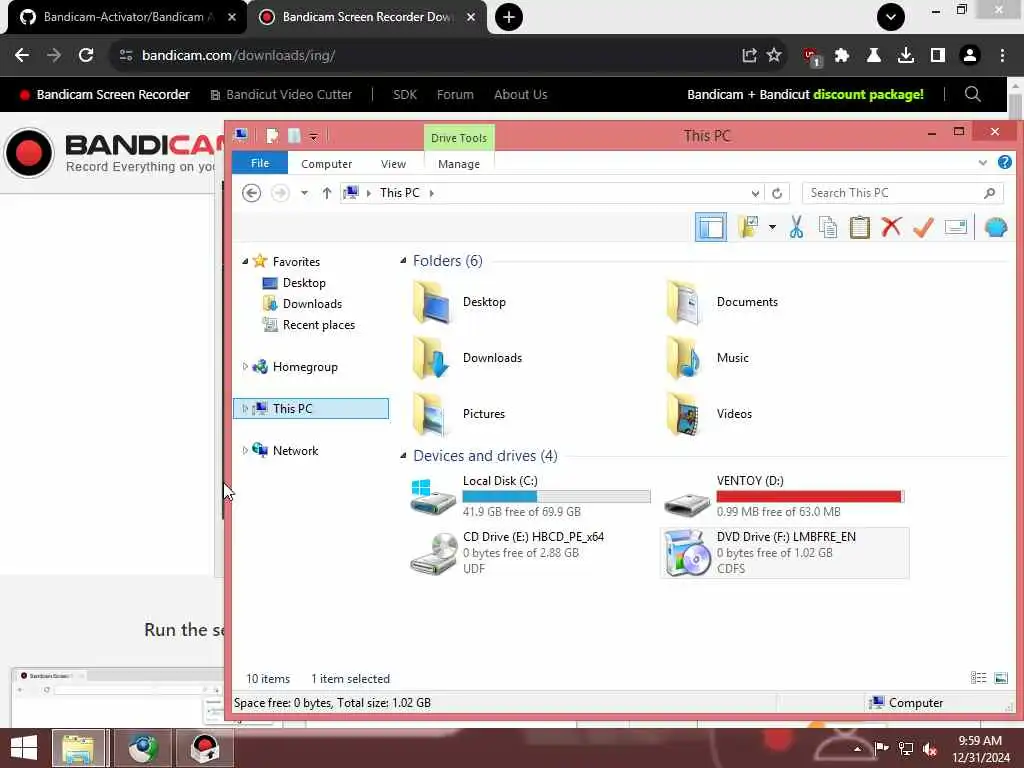This screenshot has width=1024, height=768.
Task: Open browser extensions puzzle icon
Action: coord(842,55)
